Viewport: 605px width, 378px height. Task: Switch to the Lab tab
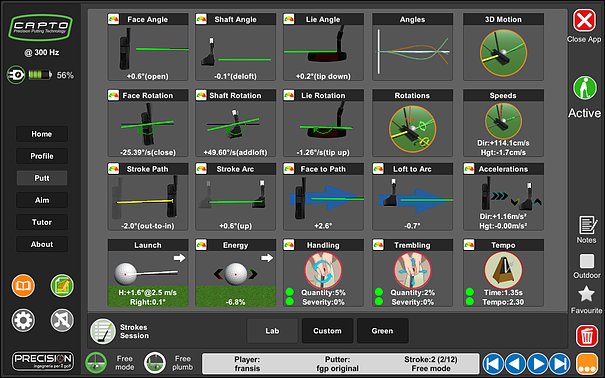pyautogui.click(x=272, y=331)
